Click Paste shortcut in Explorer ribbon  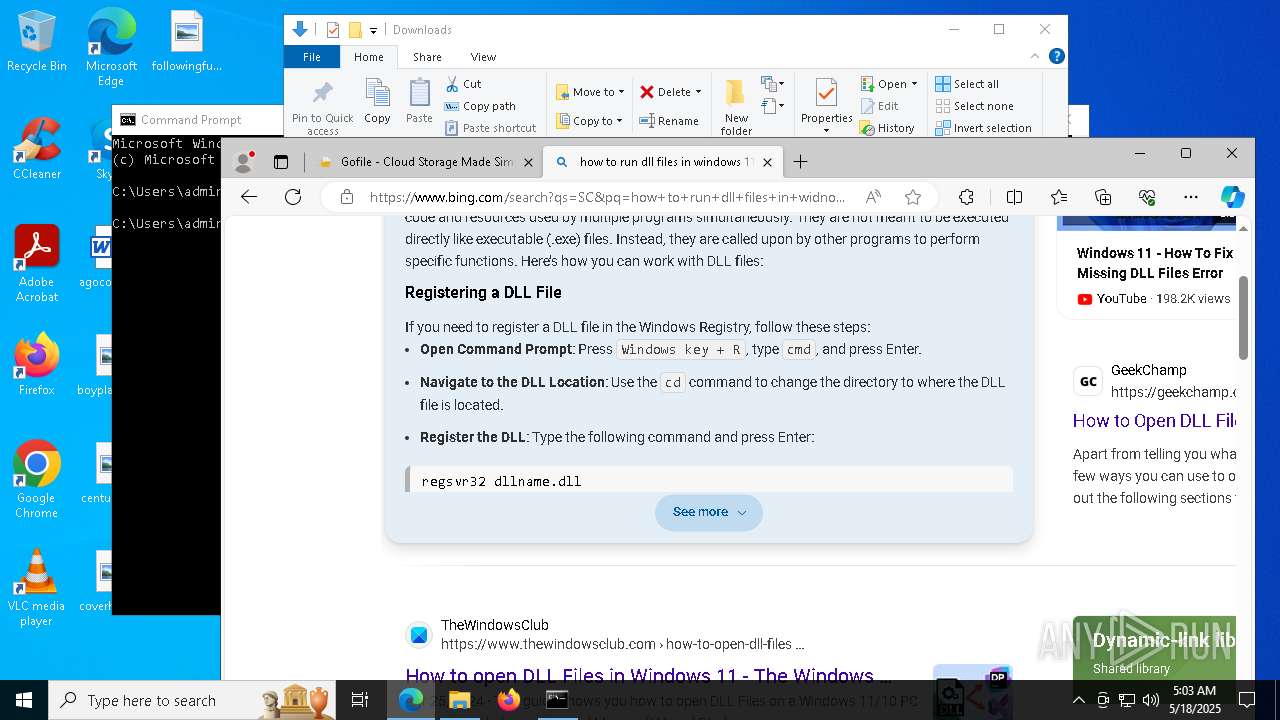click(490, 128)
